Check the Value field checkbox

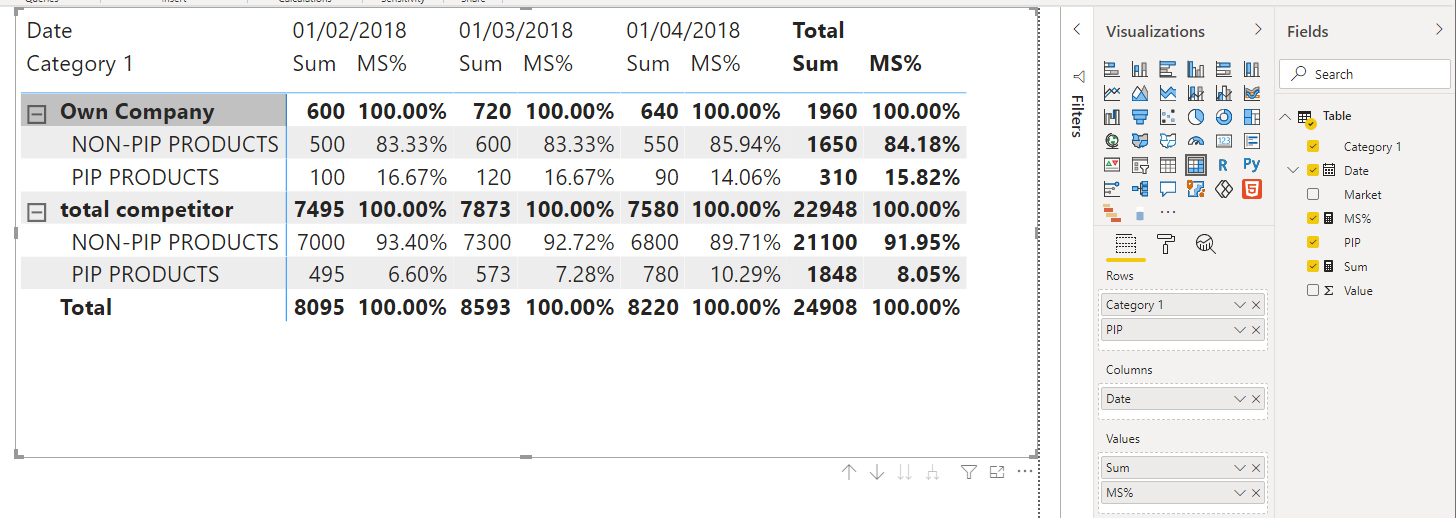(x=1313, y=290)
